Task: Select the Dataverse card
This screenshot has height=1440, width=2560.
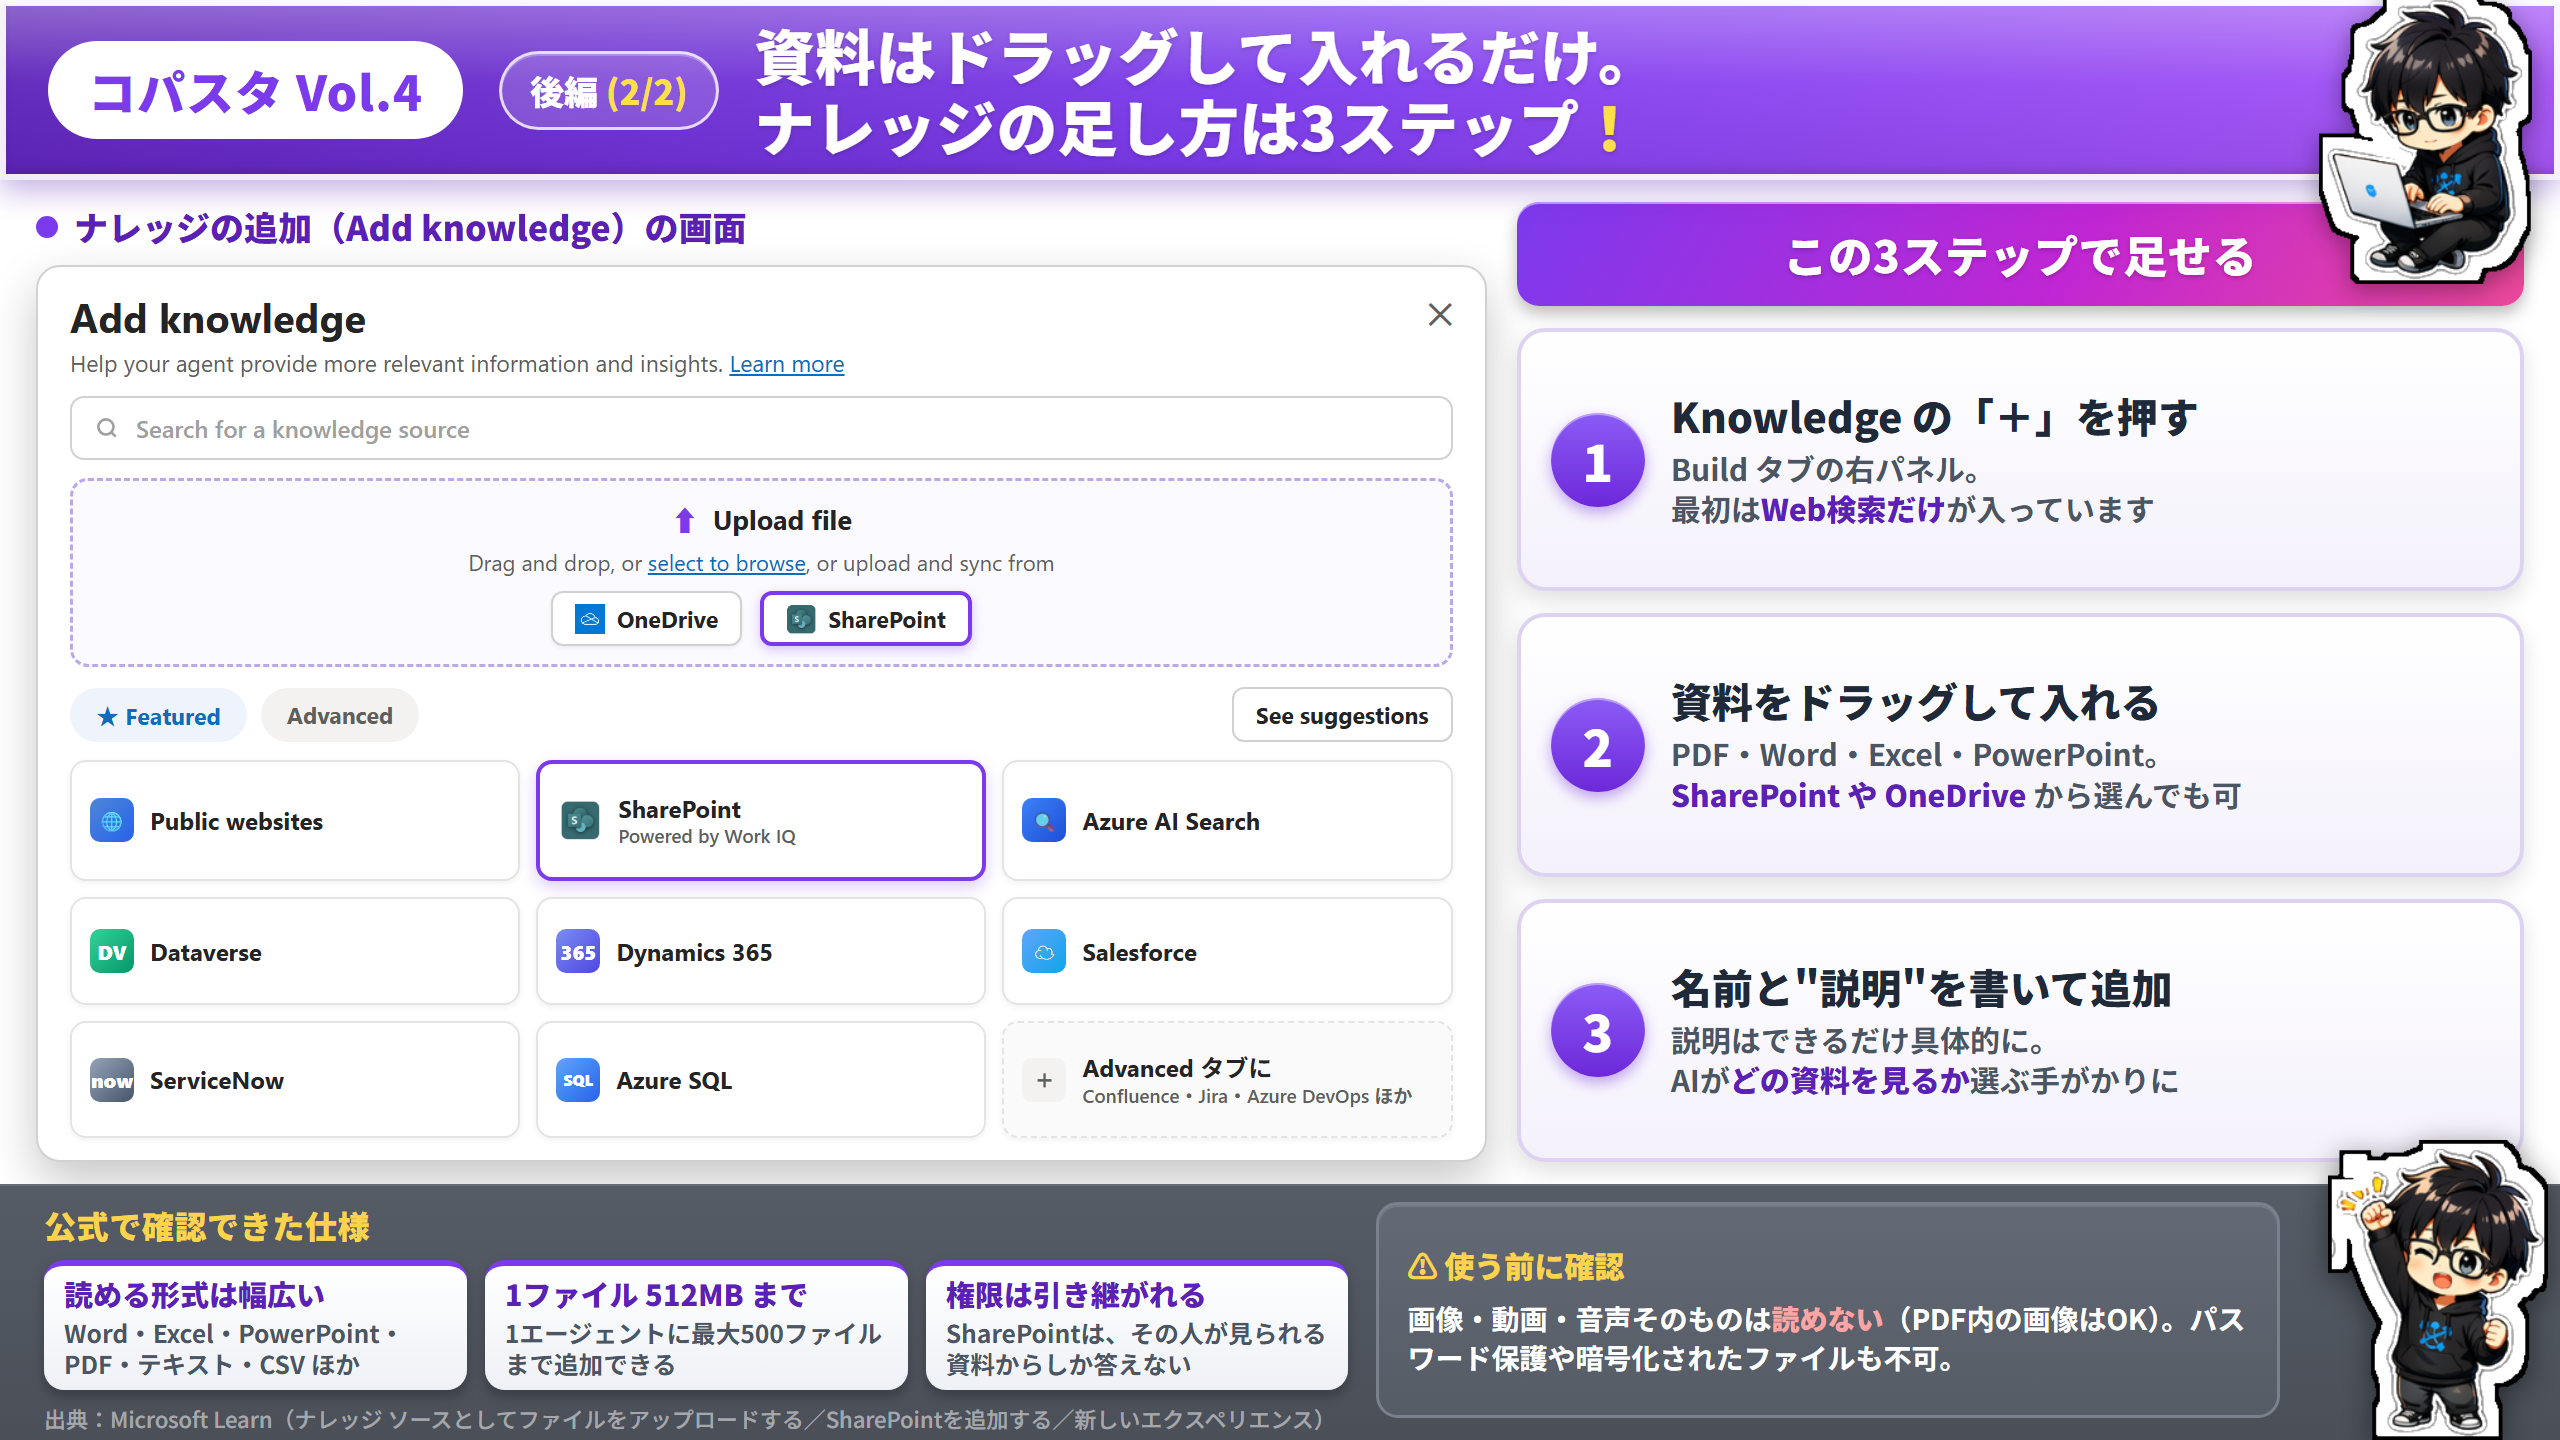Action: 295,951
